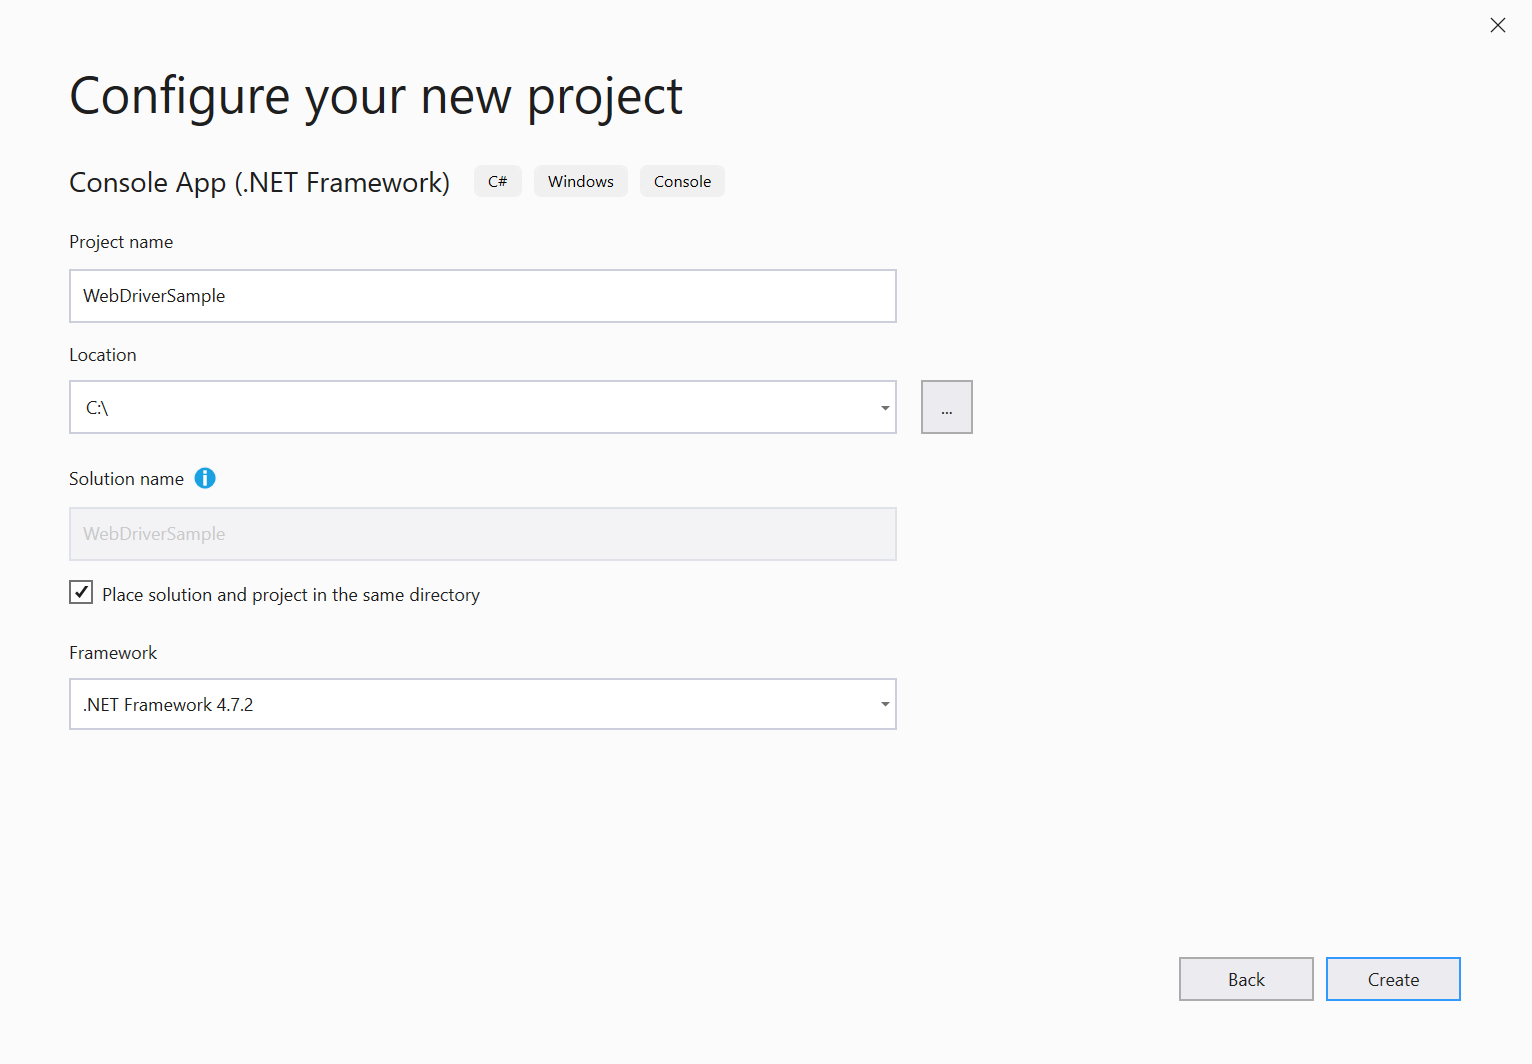Select the WebDriverSample project name text
The height and width of the screenshot is (1064, 1532).
(154, 296)
